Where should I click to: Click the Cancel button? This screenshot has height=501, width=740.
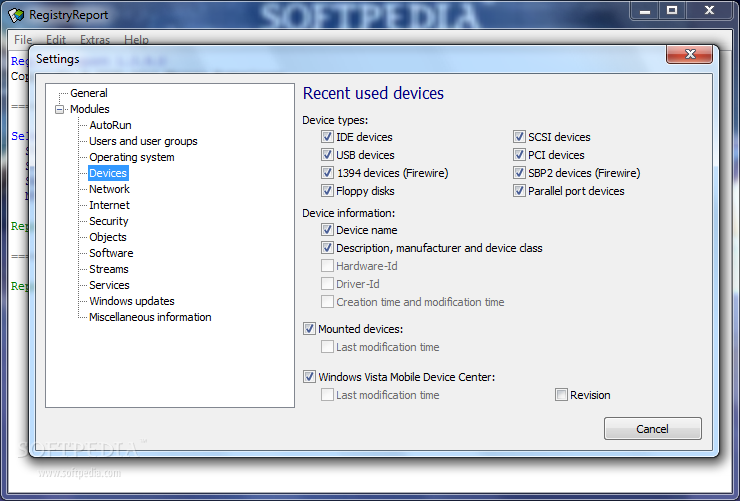(653, 428)
